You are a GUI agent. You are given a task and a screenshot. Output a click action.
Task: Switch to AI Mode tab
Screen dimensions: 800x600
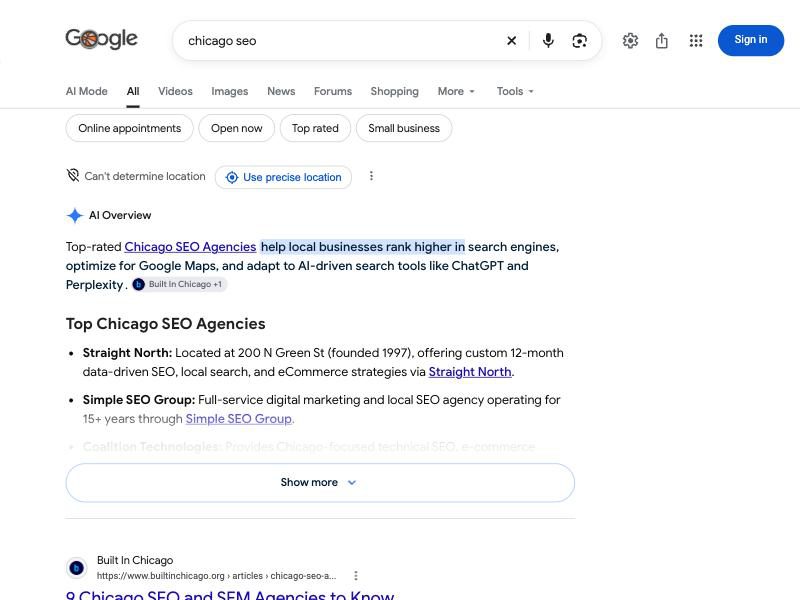(86, 91)
